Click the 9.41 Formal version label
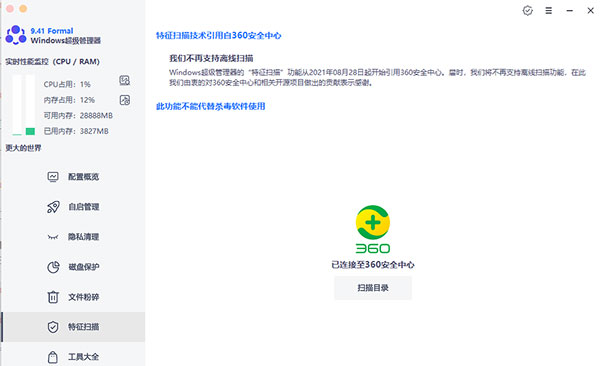The height and width of the screenshot is (366, 600). [52, 31]
